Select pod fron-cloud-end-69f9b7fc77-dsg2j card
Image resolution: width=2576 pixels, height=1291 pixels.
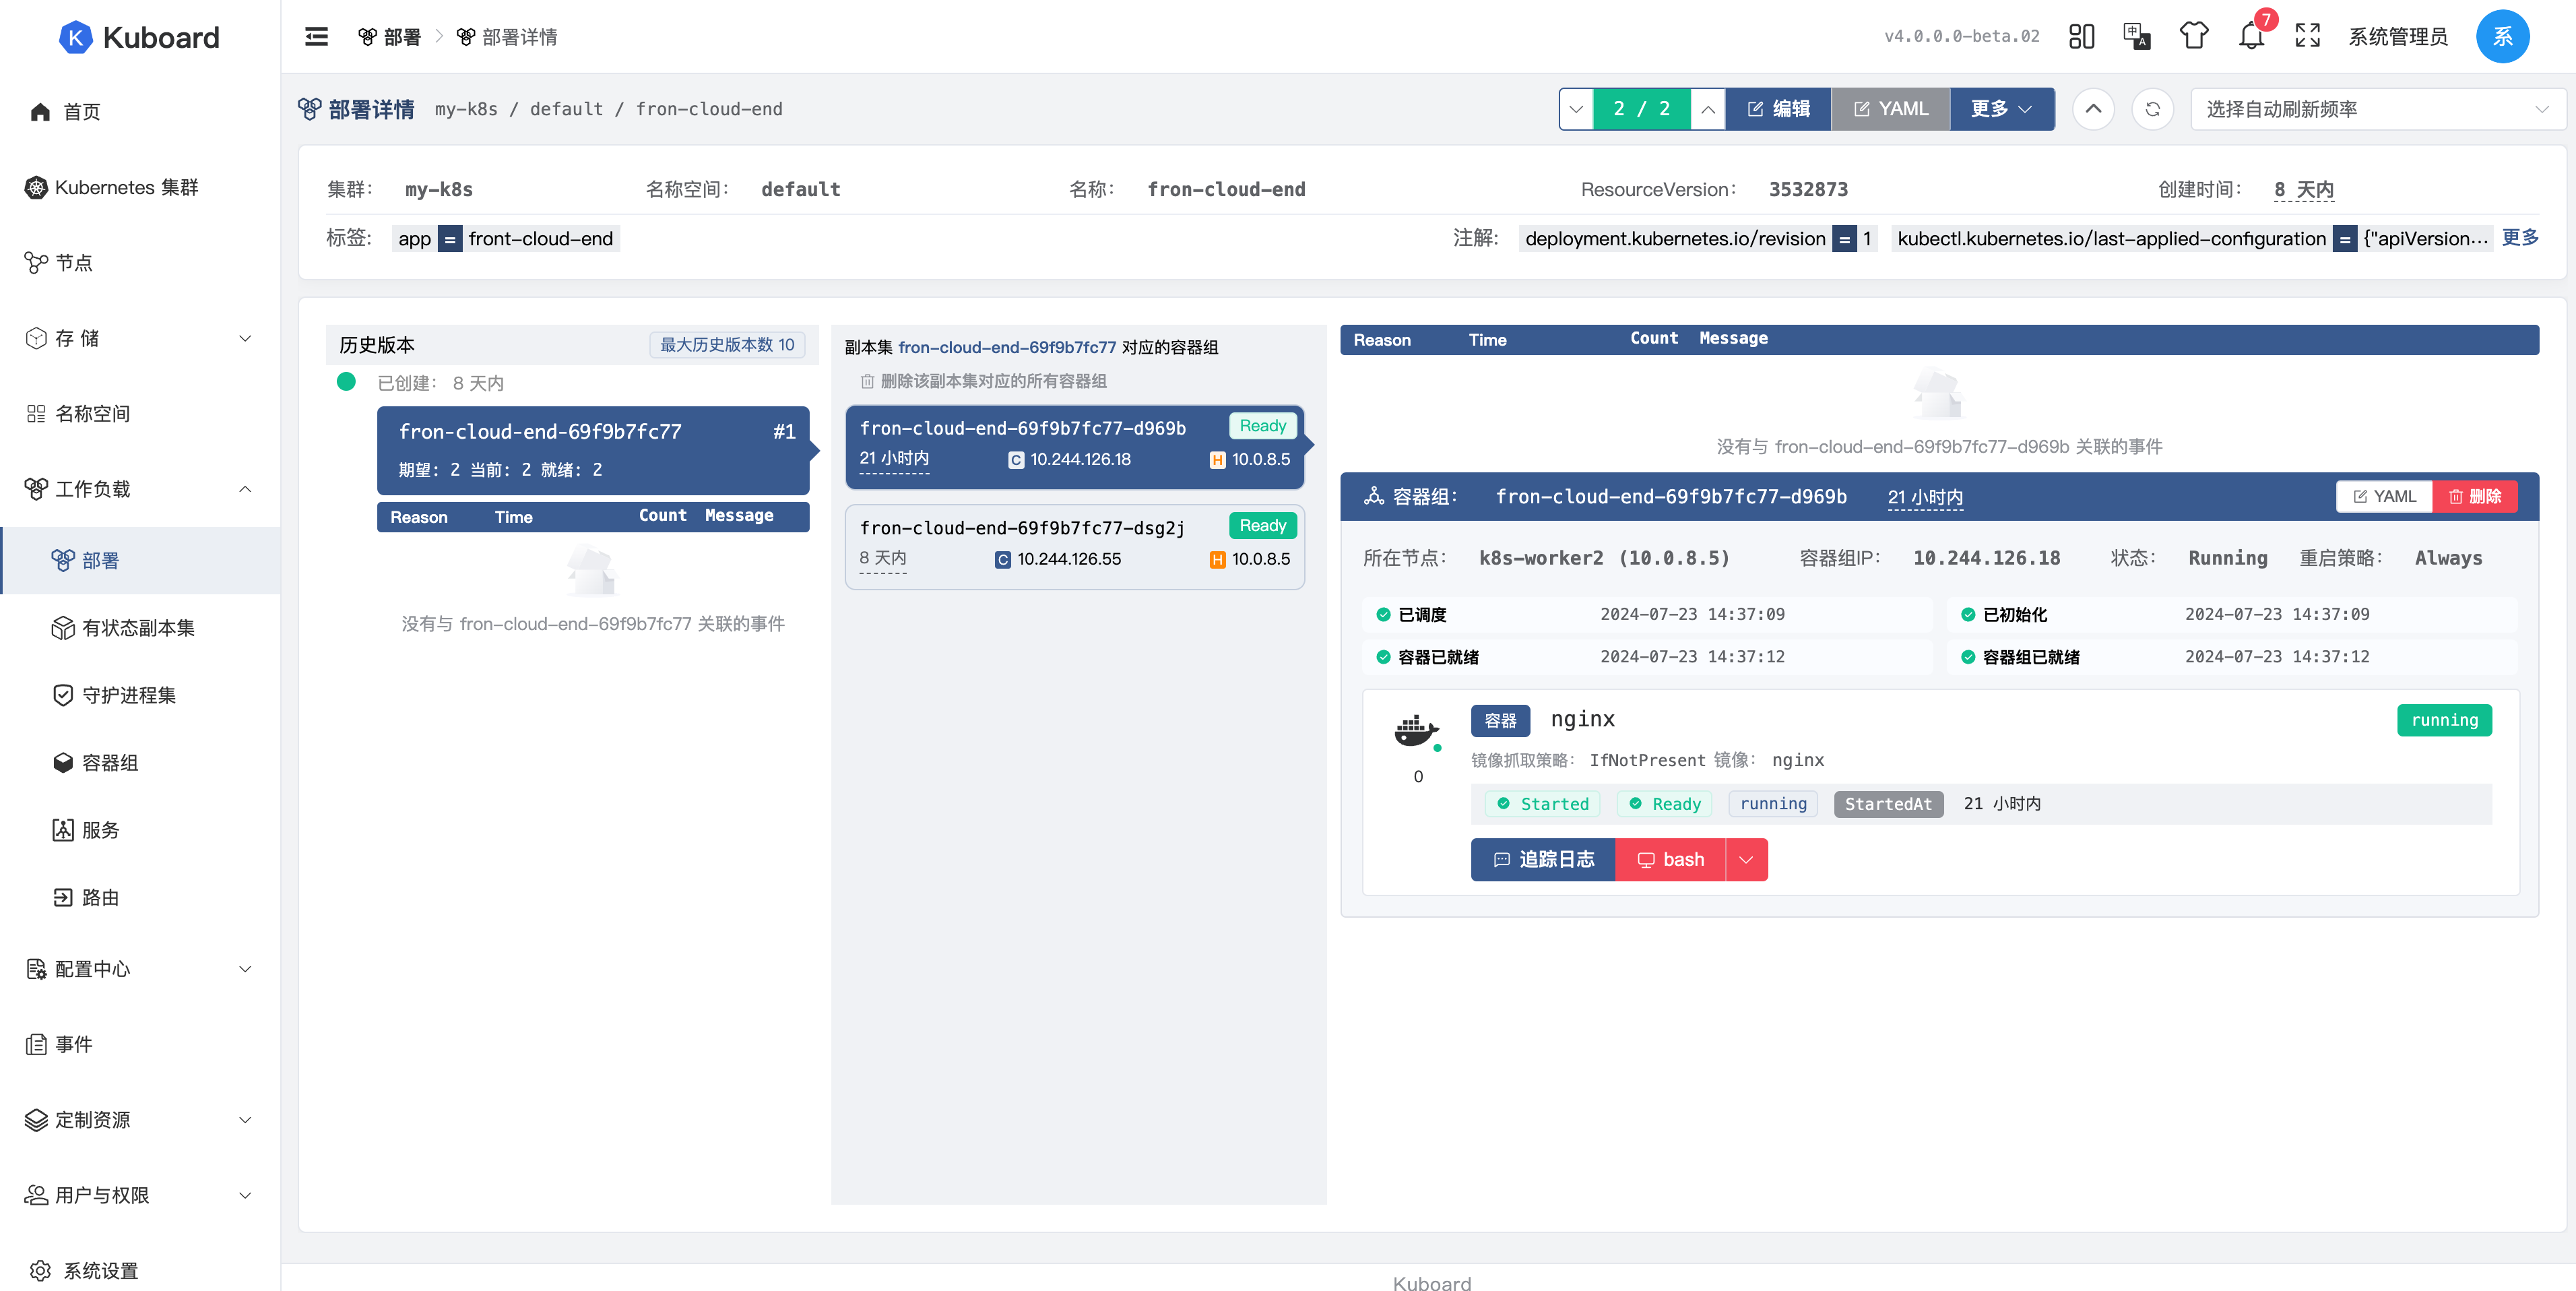tap(1075, 546)
